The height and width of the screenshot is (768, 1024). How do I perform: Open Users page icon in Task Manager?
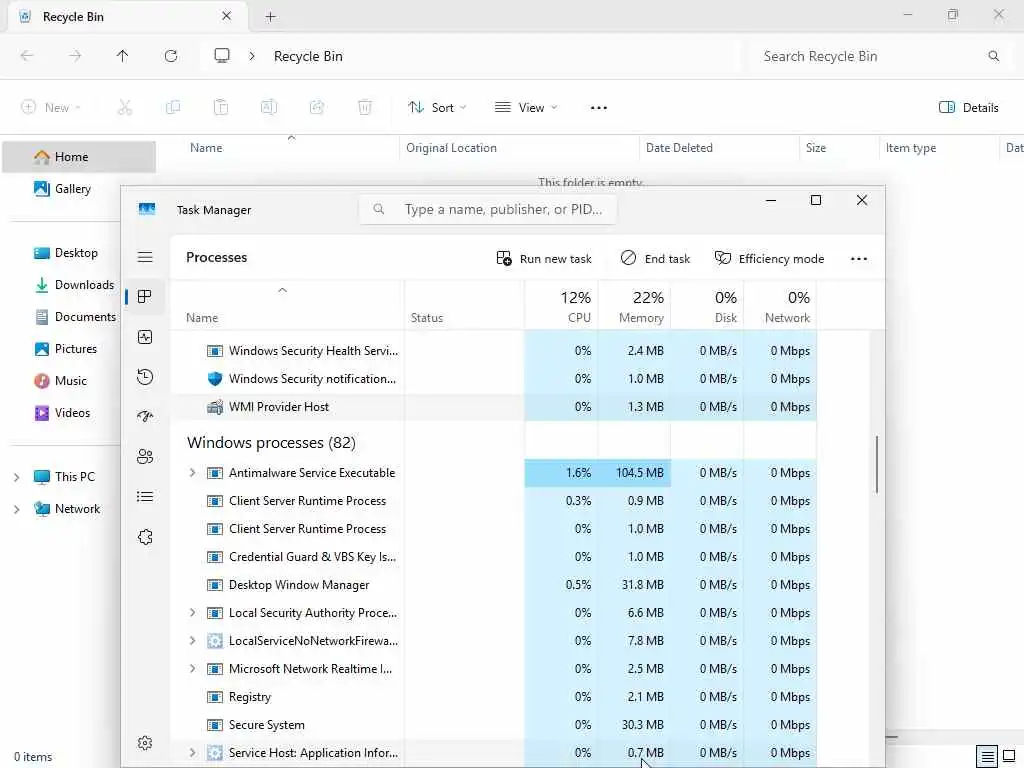[145, 456]
